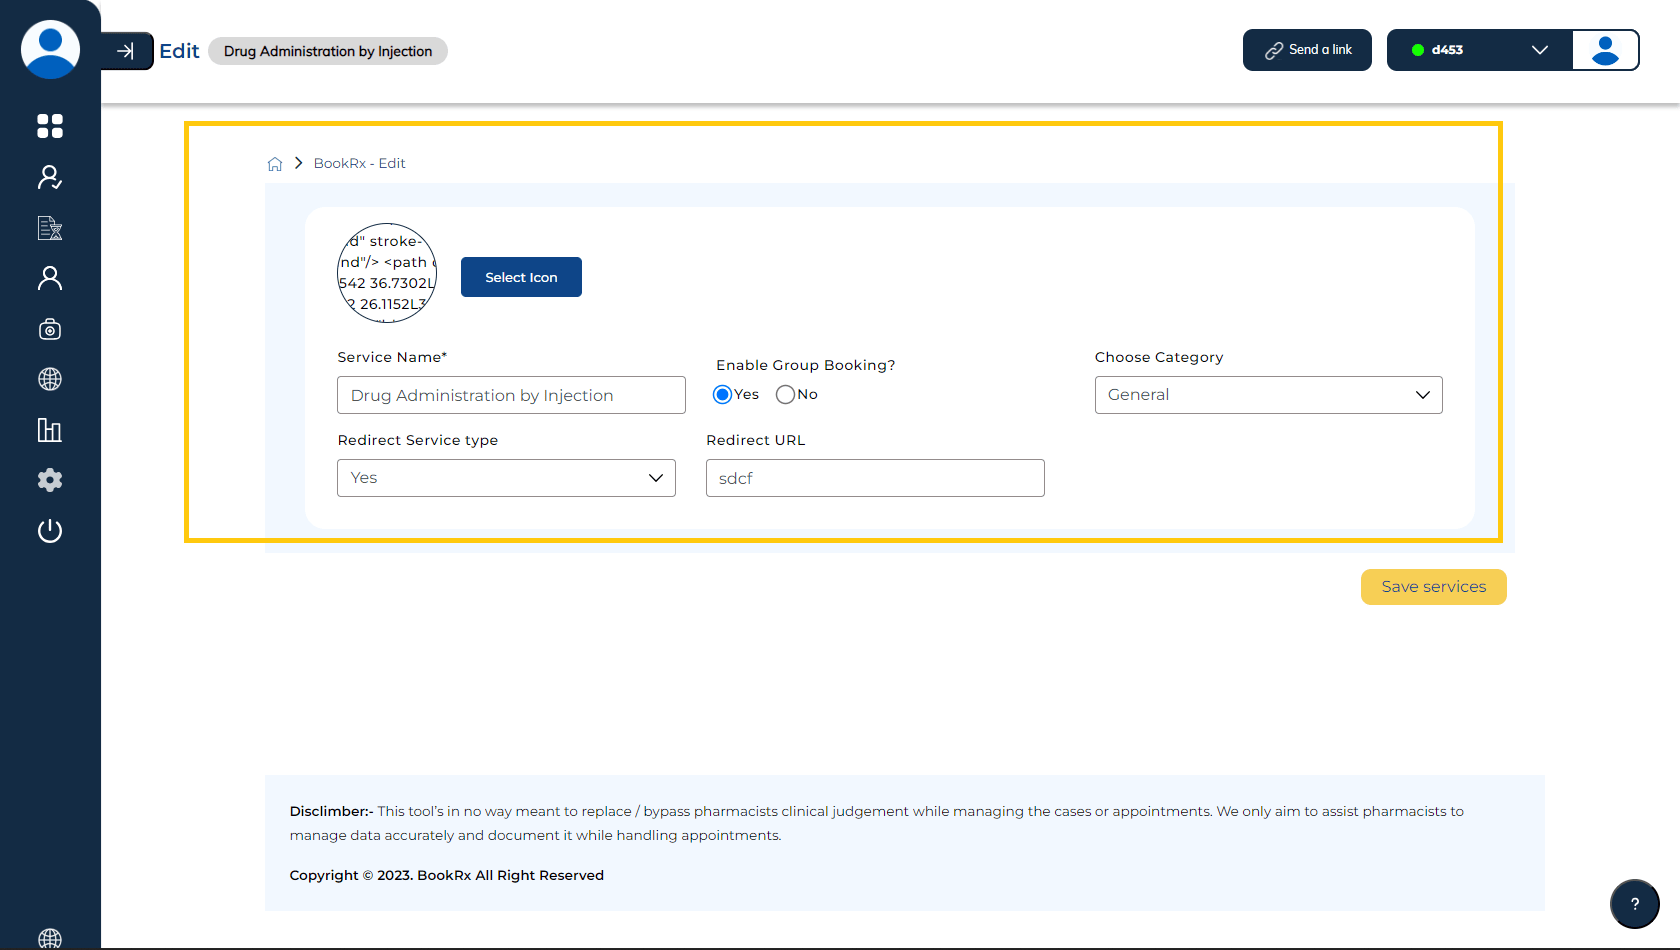Select the user-verification icon in the sidebar

50,177
